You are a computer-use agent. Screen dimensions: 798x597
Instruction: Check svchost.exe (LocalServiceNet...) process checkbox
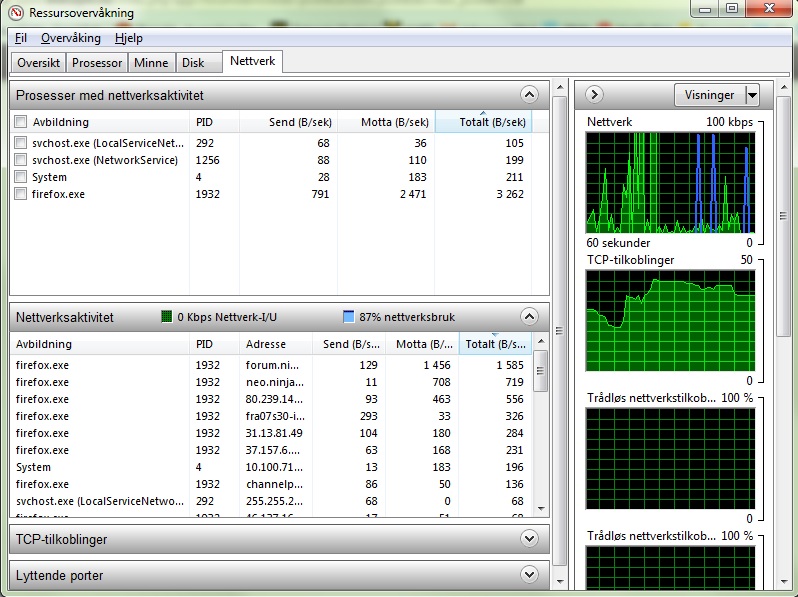(20, 143)
